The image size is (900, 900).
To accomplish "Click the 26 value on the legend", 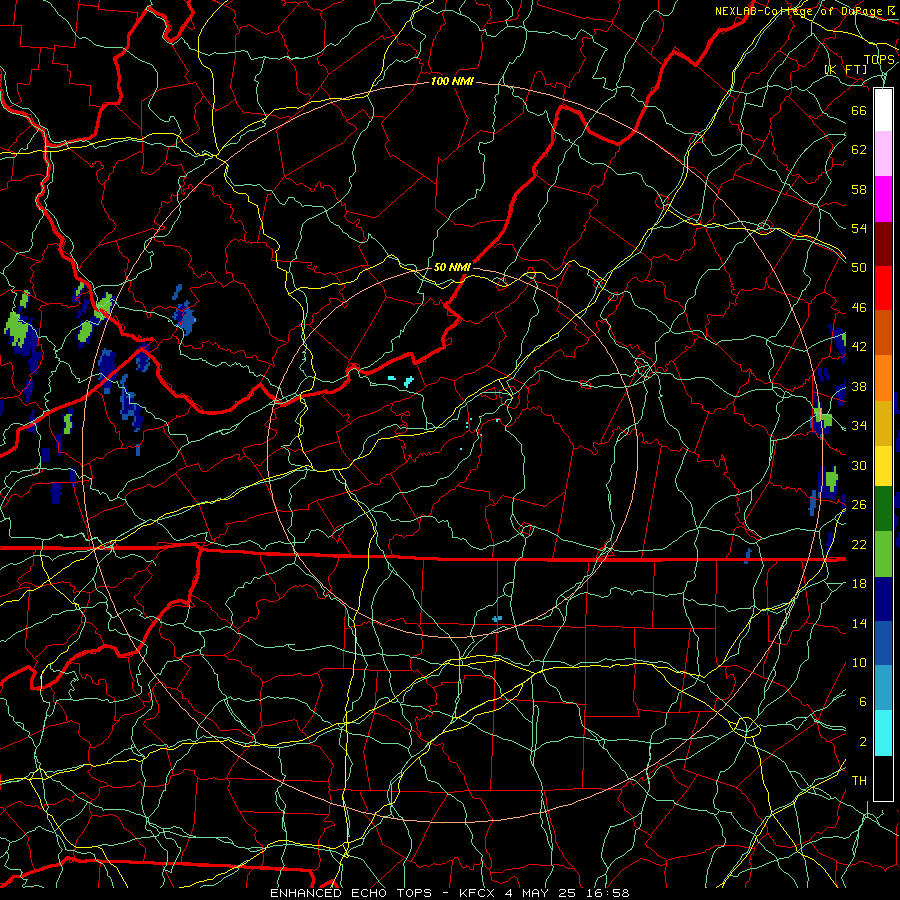I will click(x=859, y=505).
